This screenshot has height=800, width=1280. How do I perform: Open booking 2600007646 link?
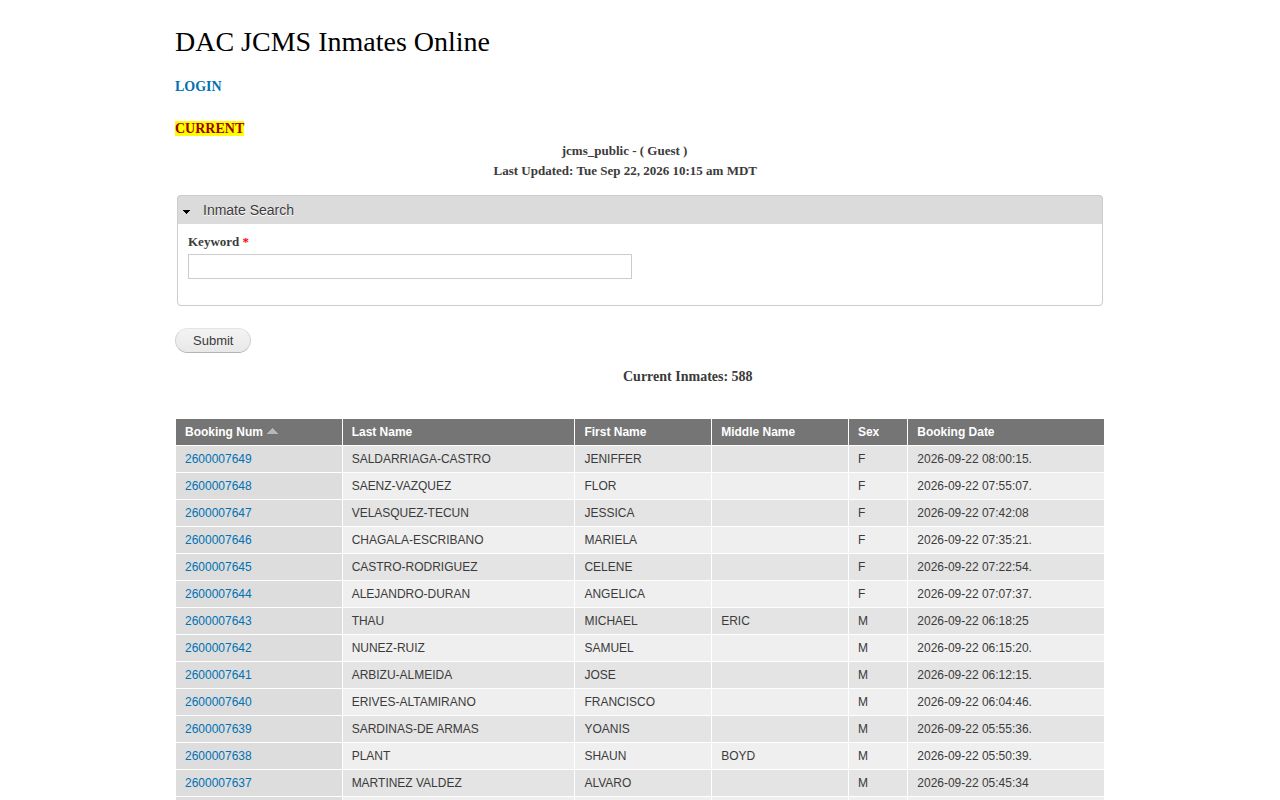[x=218, y=540]
